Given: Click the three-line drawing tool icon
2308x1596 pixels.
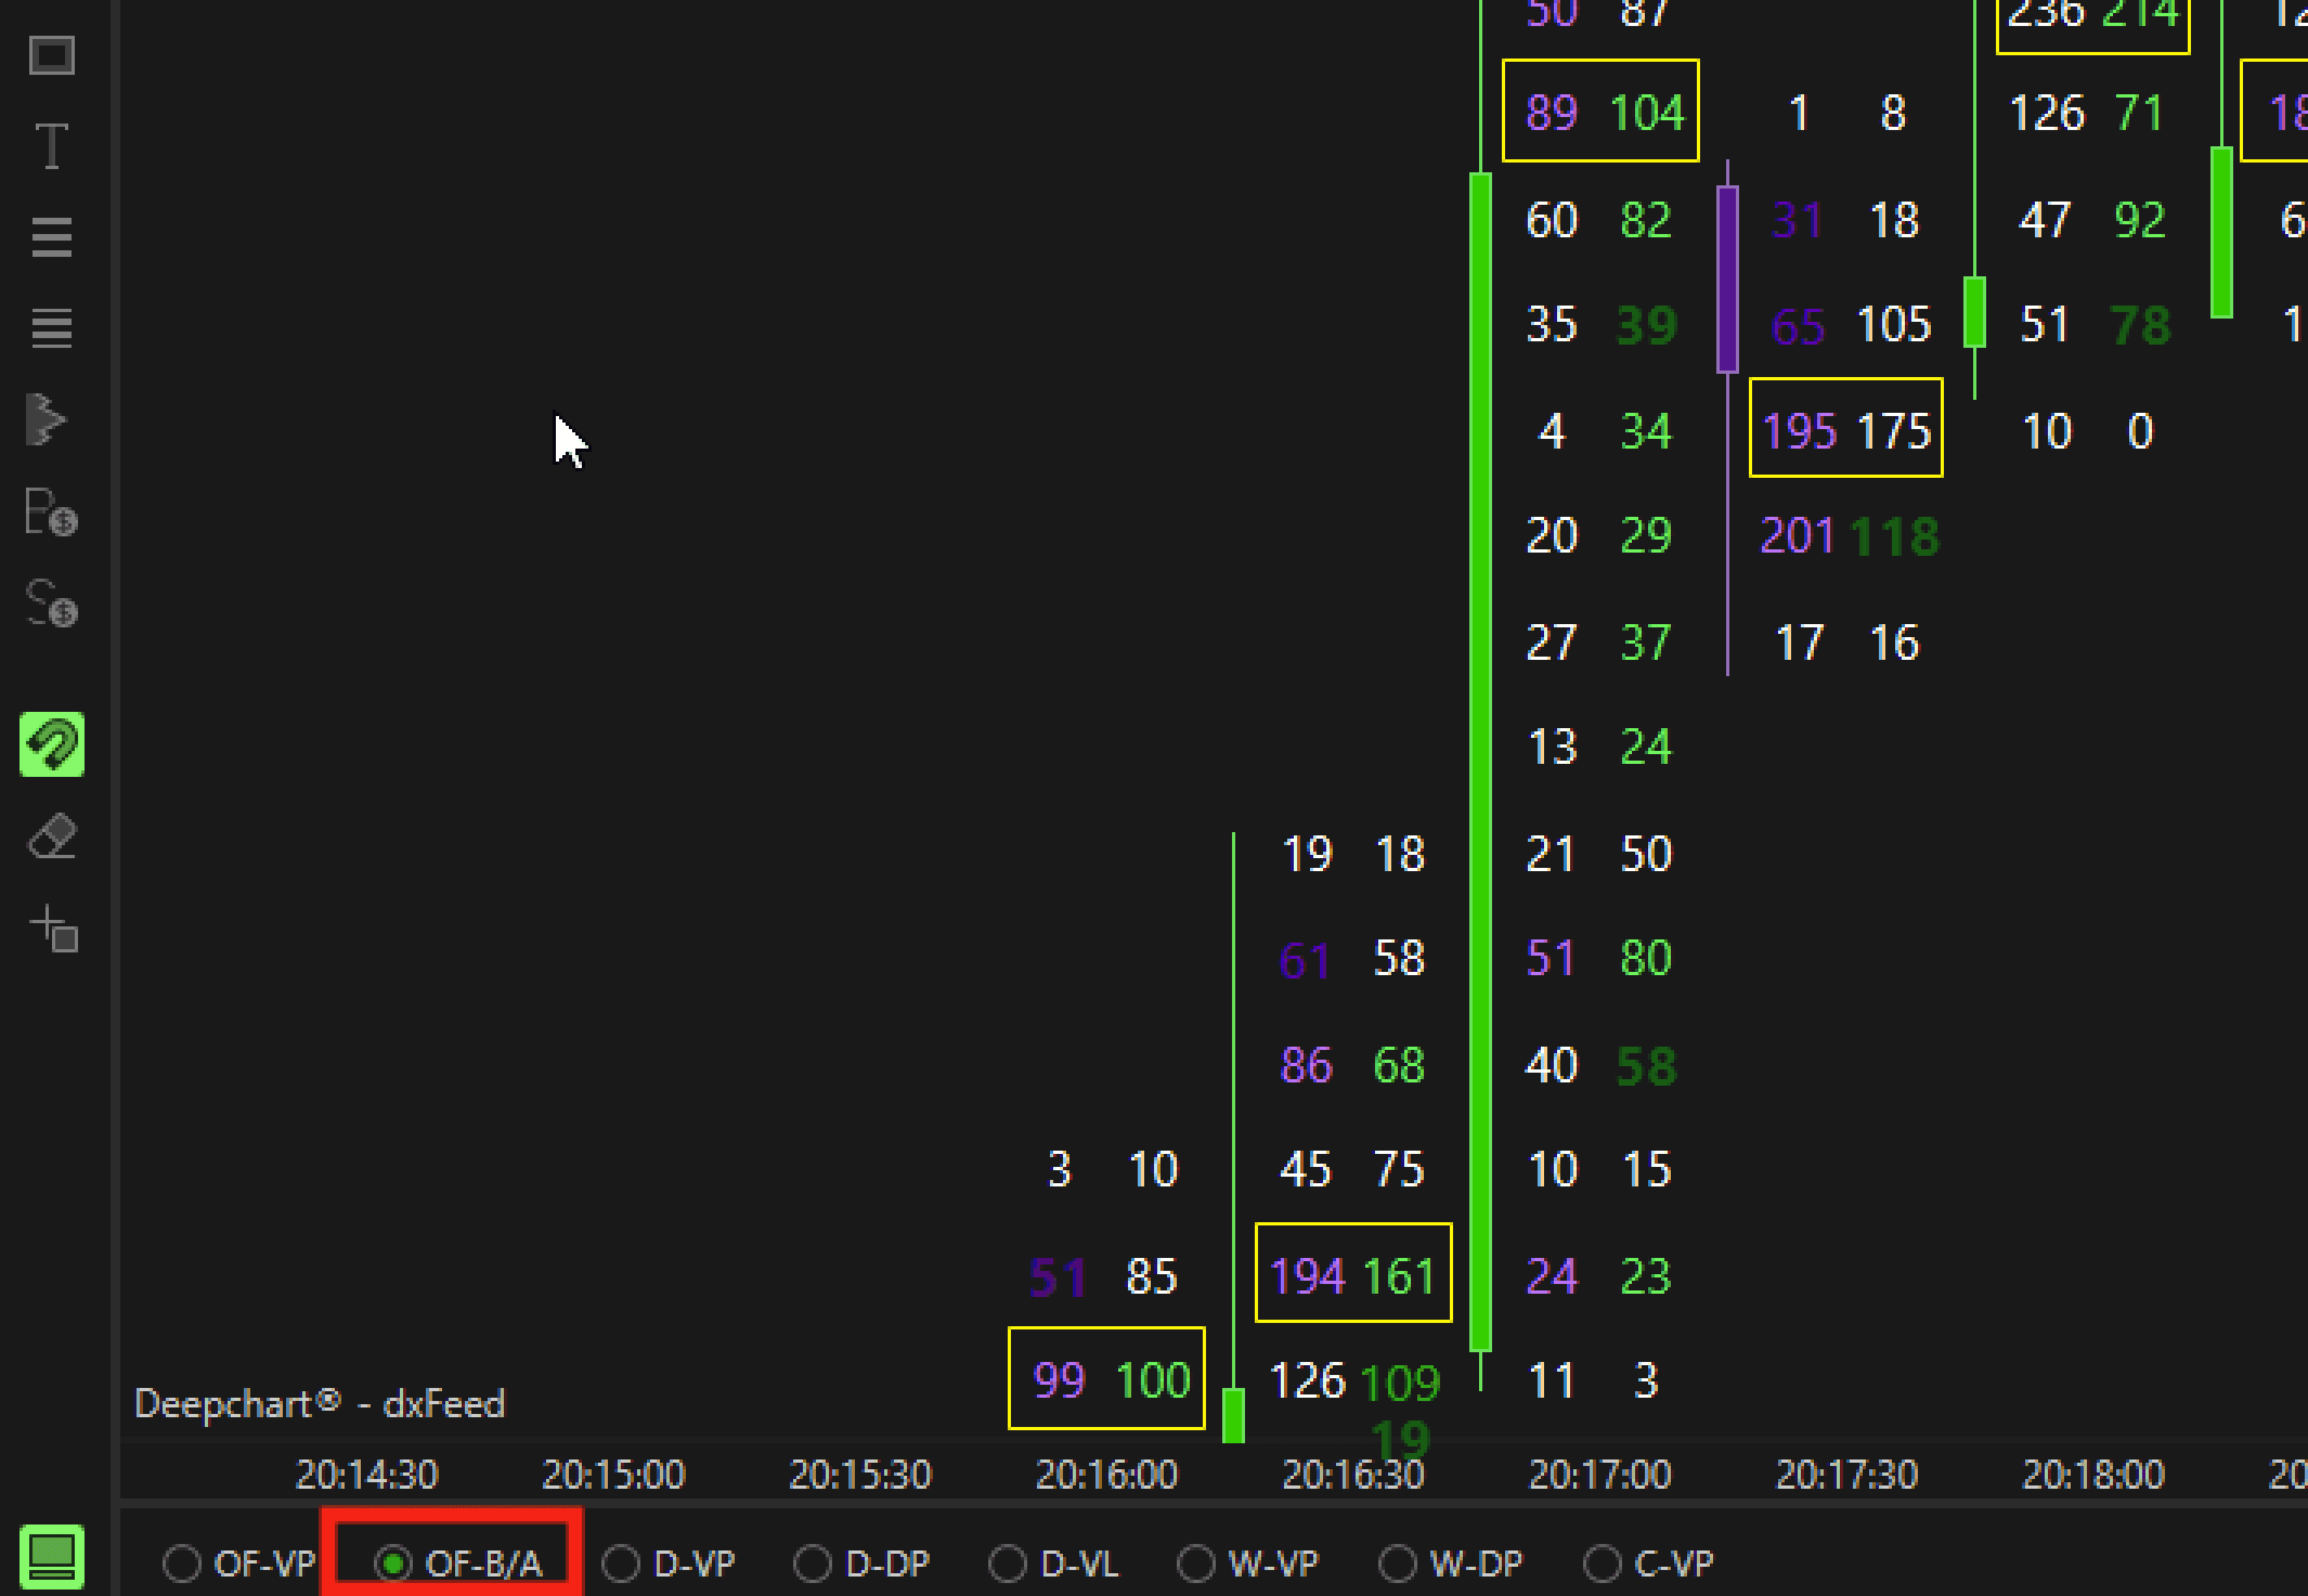Looking at the screenshot, I should coord(52,237).
